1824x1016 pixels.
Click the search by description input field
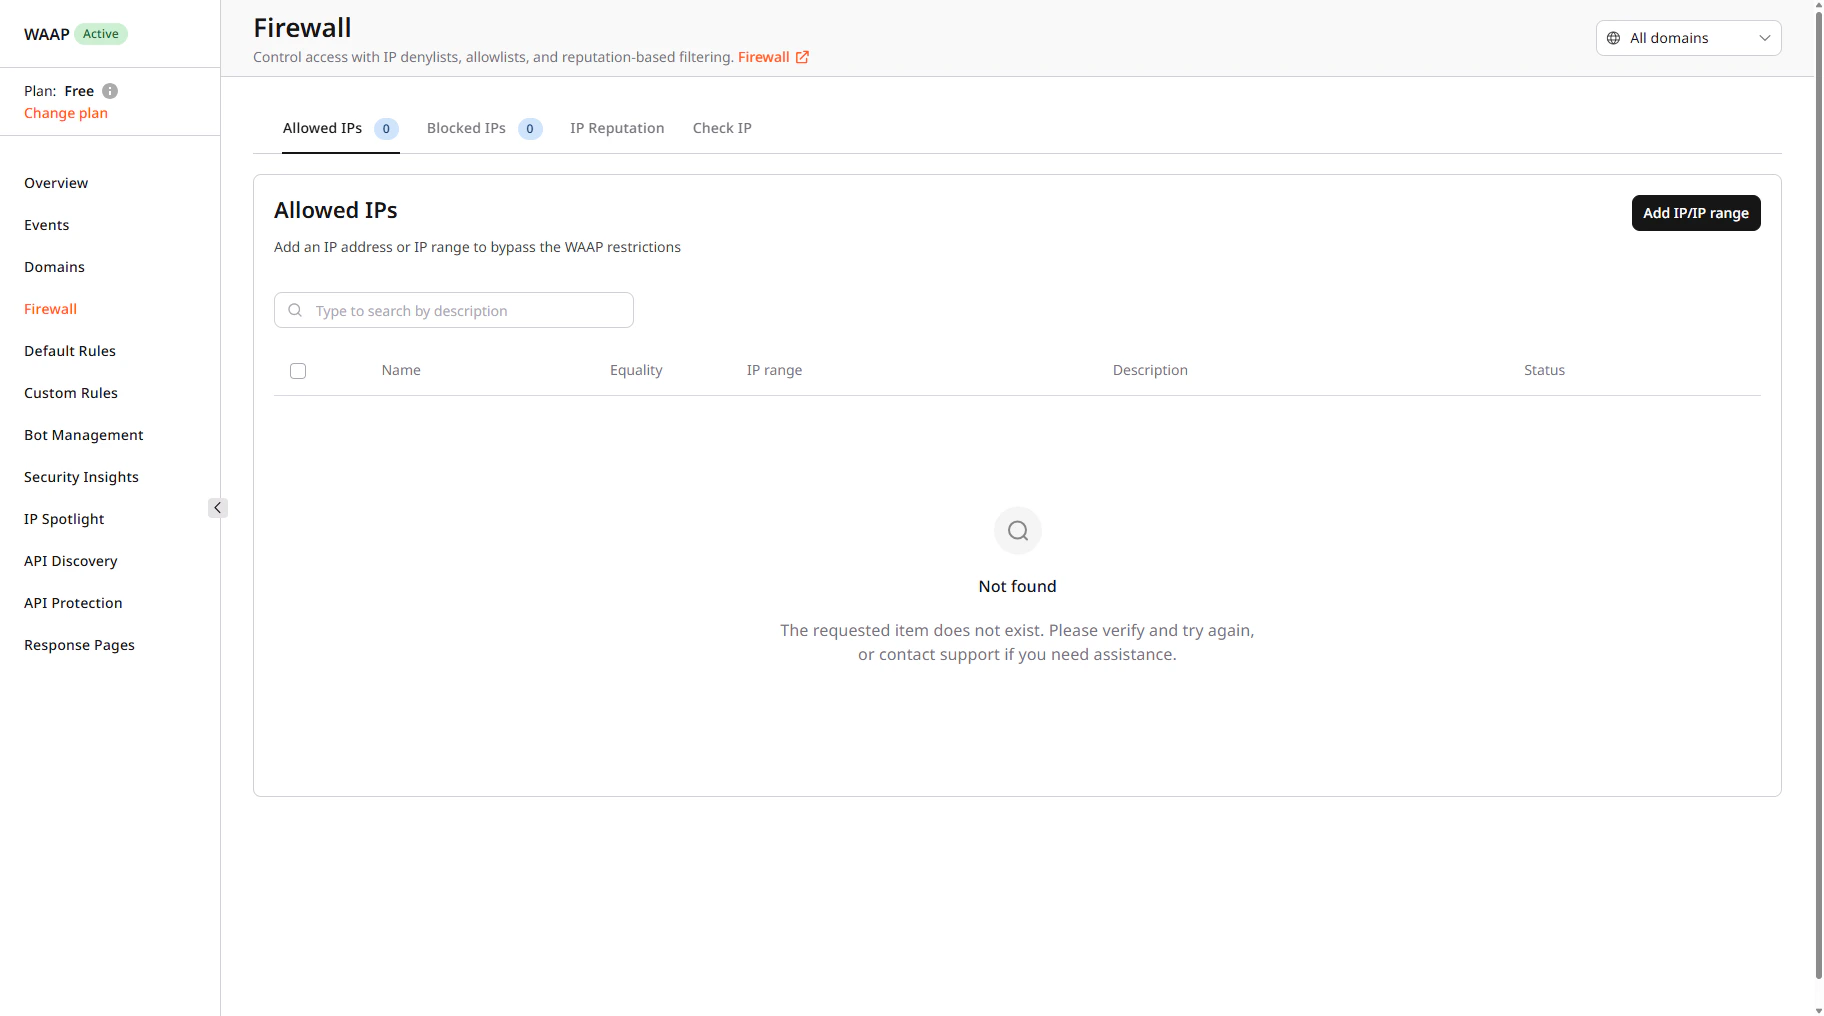[x=453, y=310]
